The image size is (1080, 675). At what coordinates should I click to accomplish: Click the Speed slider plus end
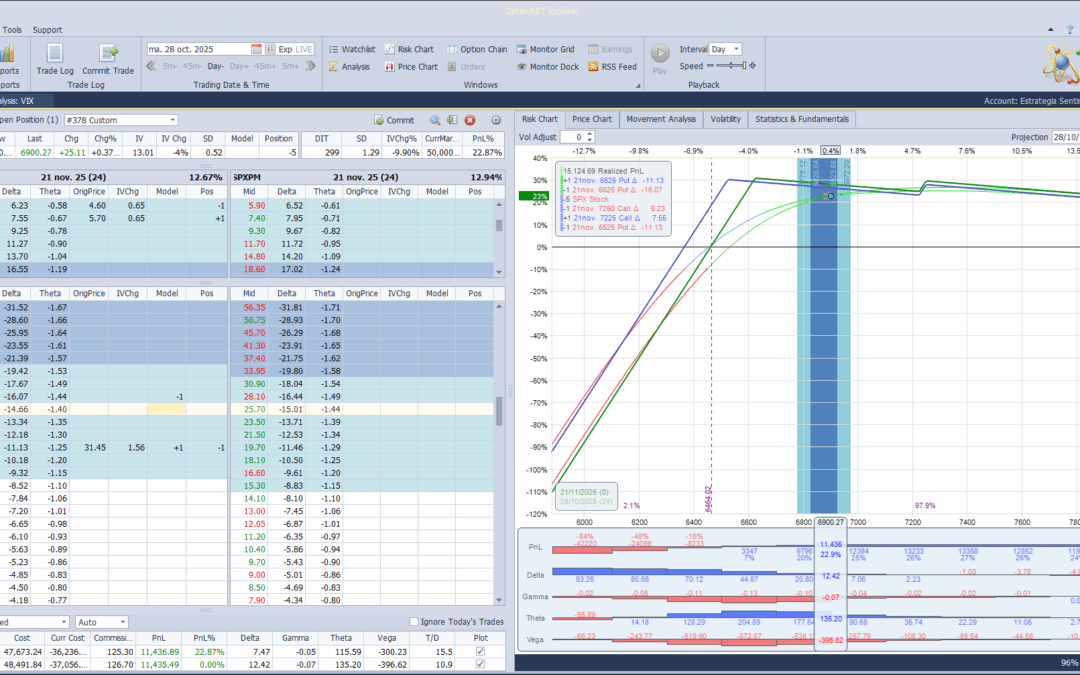click(x=752, y=66)
